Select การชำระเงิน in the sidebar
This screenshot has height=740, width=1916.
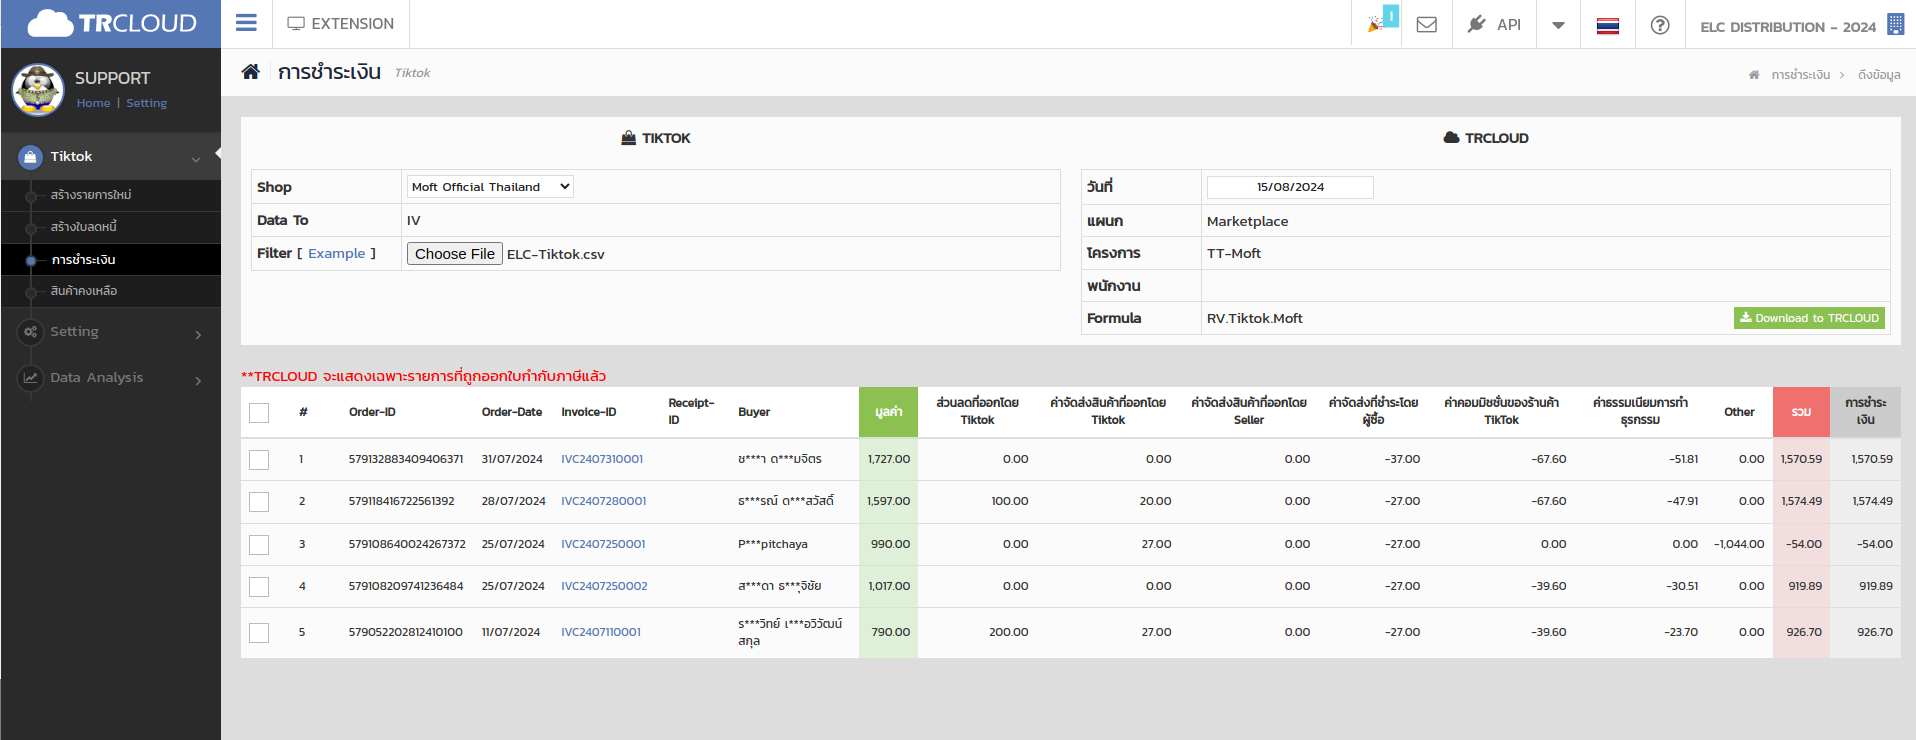[84, 260]
